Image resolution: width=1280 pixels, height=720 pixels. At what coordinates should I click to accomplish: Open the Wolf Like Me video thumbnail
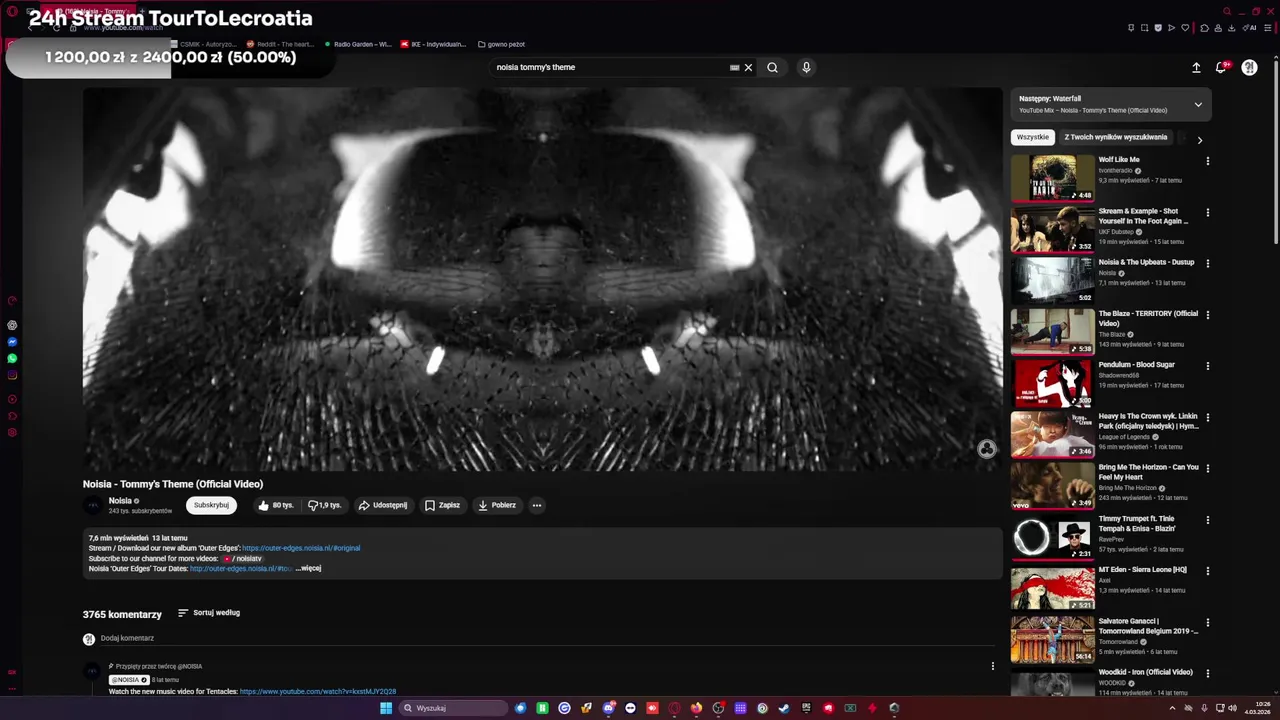pos(1053,178)
